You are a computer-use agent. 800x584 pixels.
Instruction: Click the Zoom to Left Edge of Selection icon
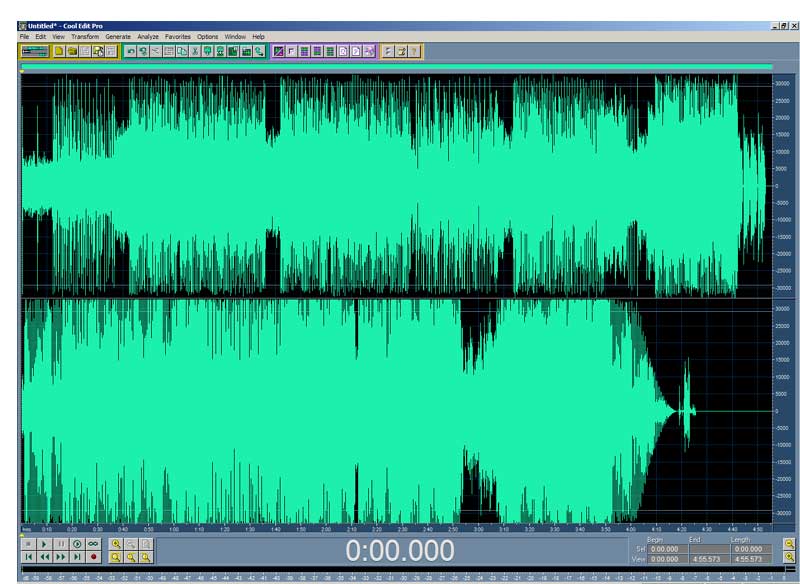(131, 557)
